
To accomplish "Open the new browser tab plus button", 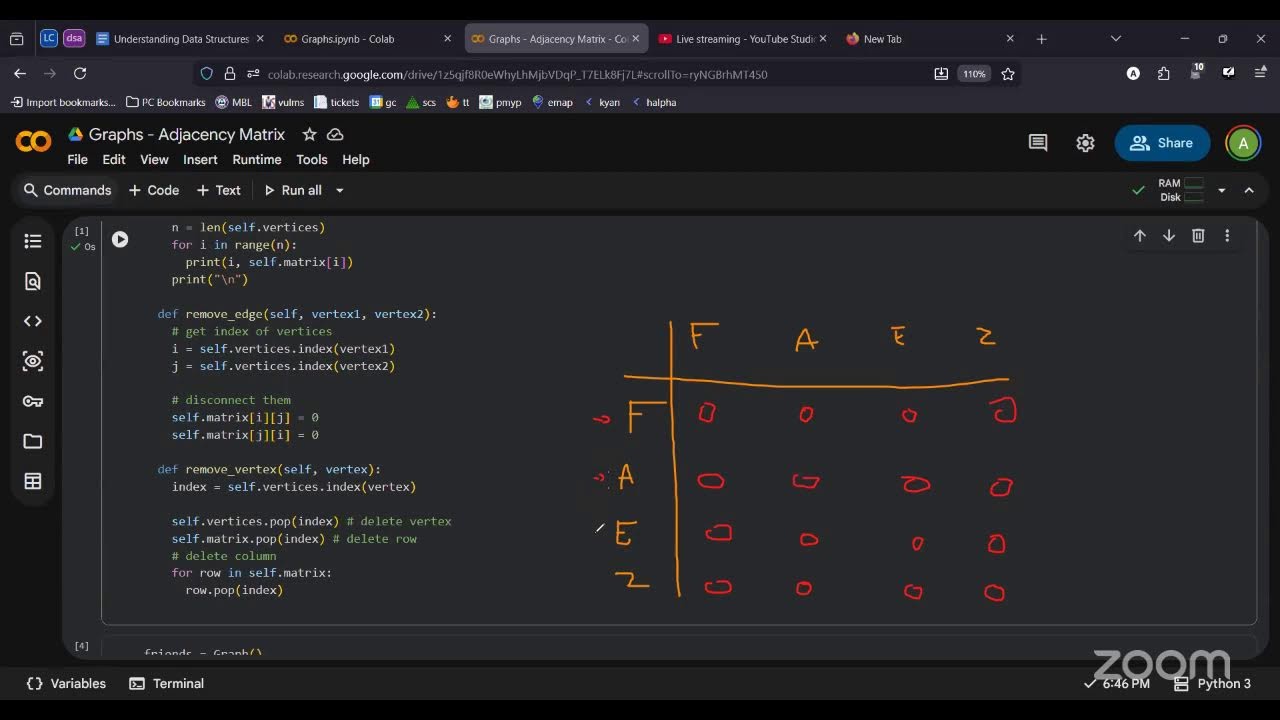I will pos(1041,39).
